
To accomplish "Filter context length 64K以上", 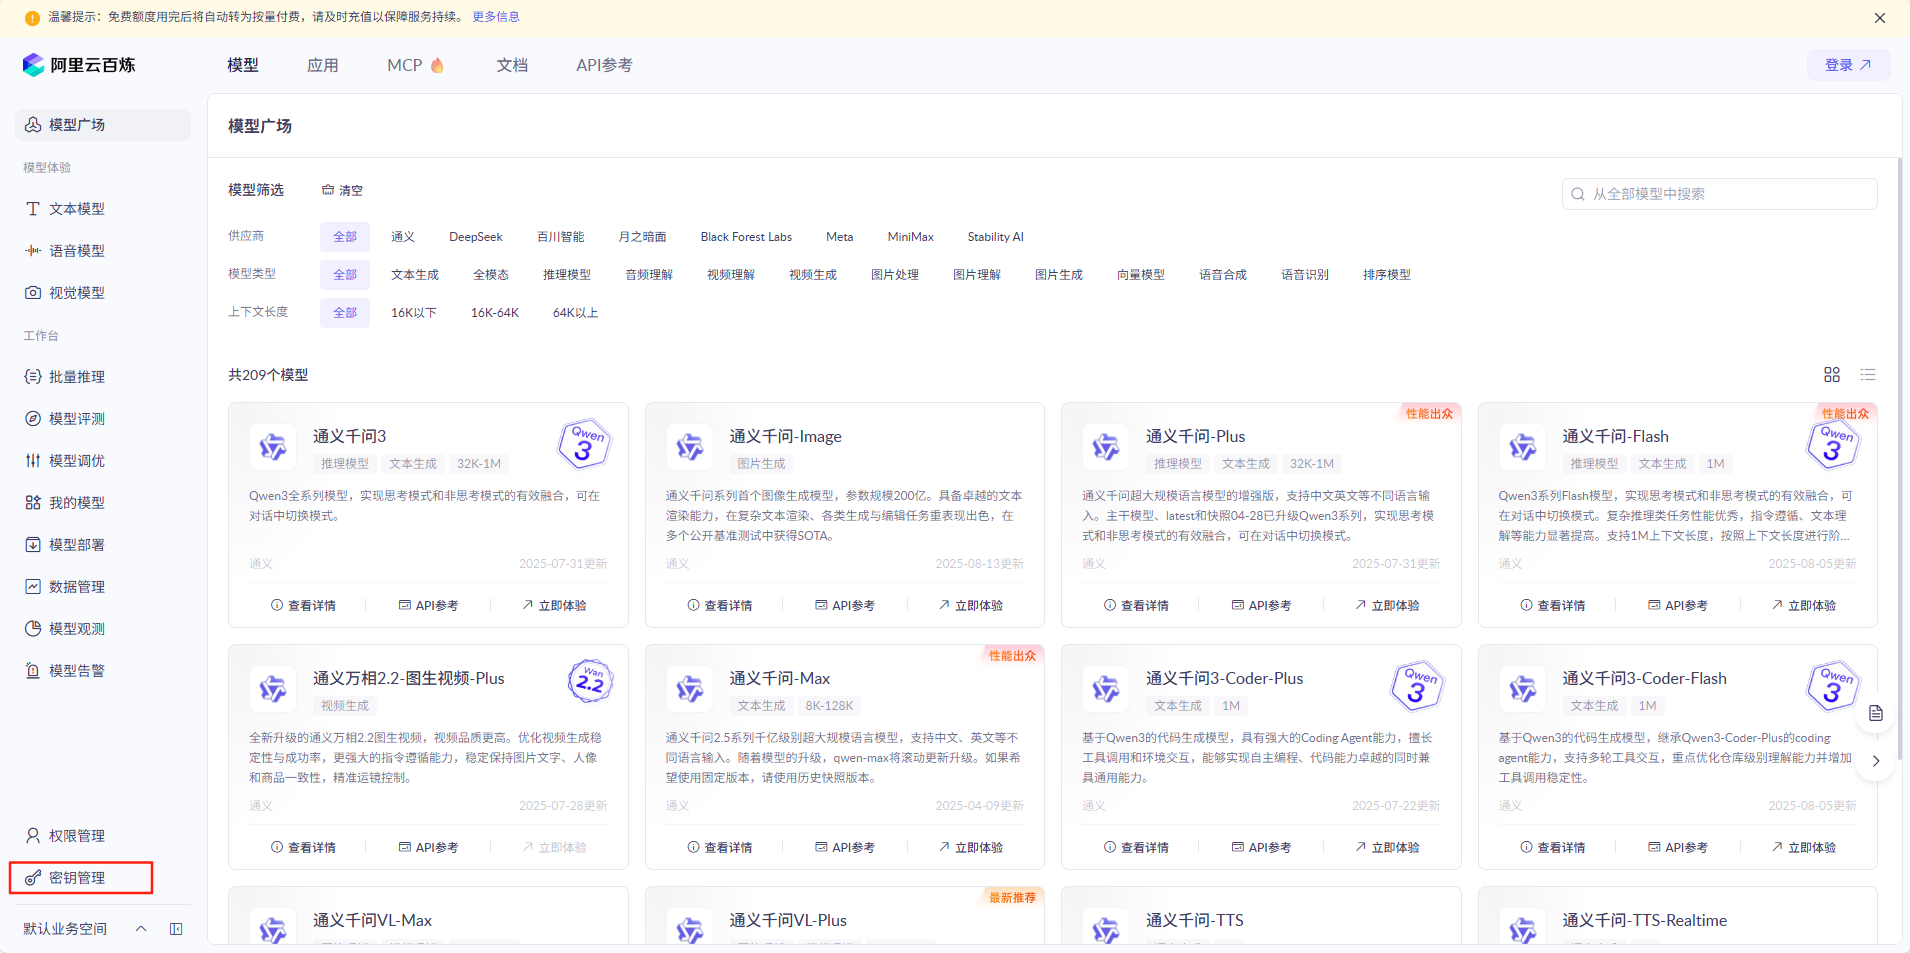I will point(576,313).
